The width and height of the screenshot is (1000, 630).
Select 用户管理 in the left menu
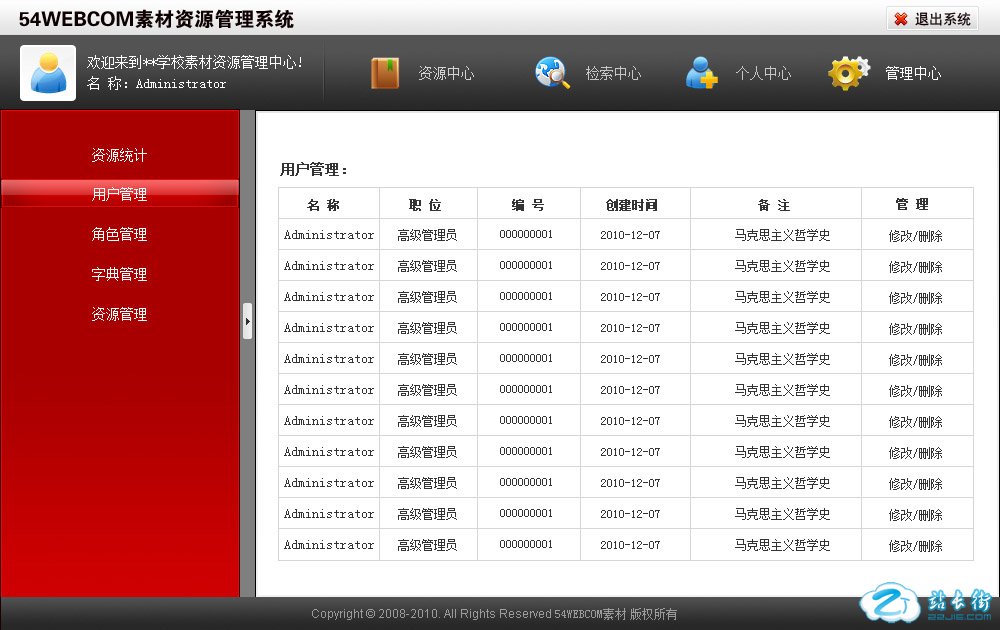pyautogui.click(x=119, y=194)
